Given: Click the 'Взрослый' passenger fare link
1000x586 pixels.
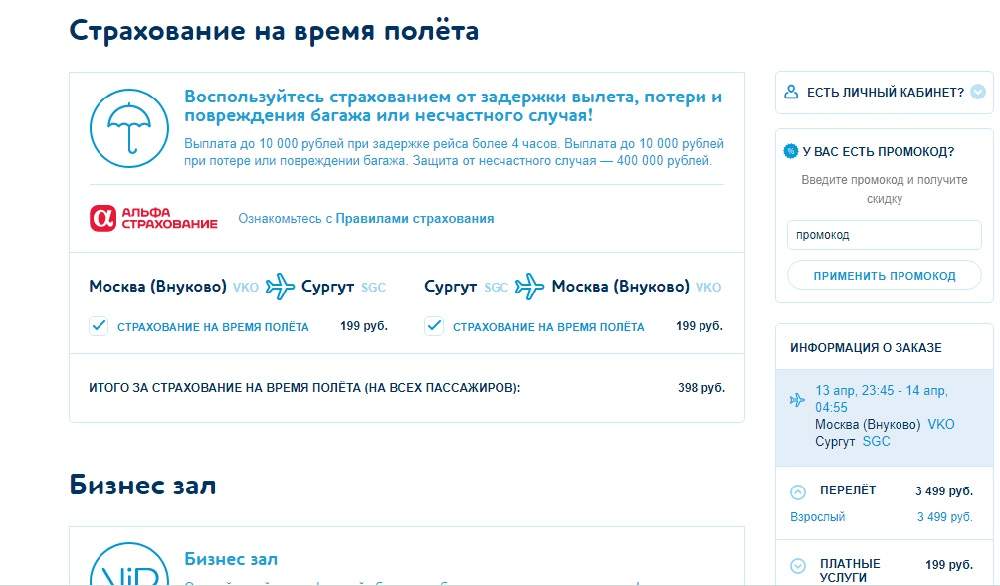Looking at the screenshot, I should tap(817, 517).
